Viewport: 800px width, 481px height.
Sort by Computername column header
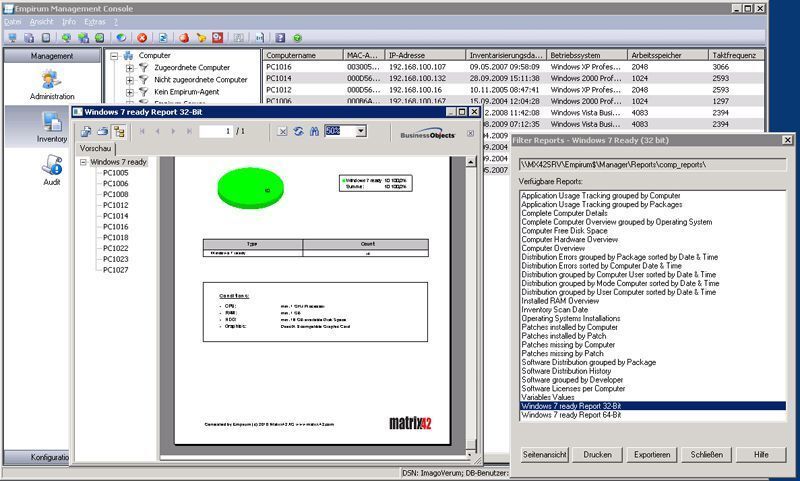tap(303, 55)
